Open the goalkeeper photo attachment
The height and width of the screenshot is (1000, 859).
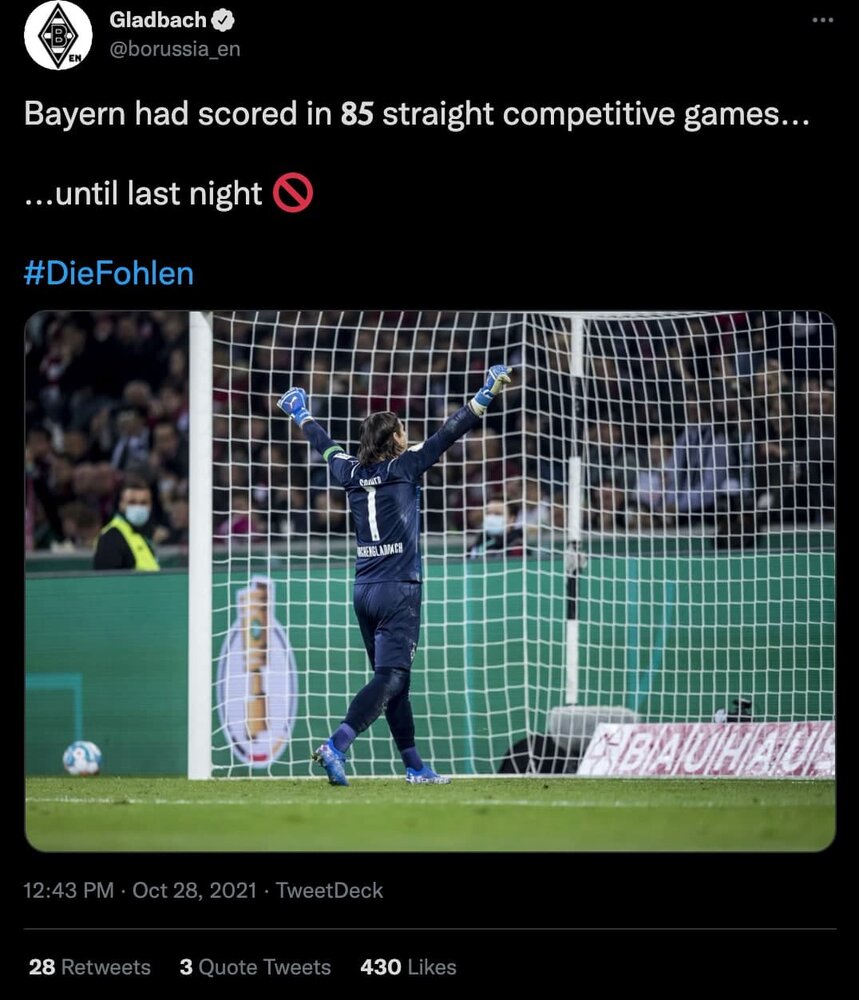tap(430, 581)
